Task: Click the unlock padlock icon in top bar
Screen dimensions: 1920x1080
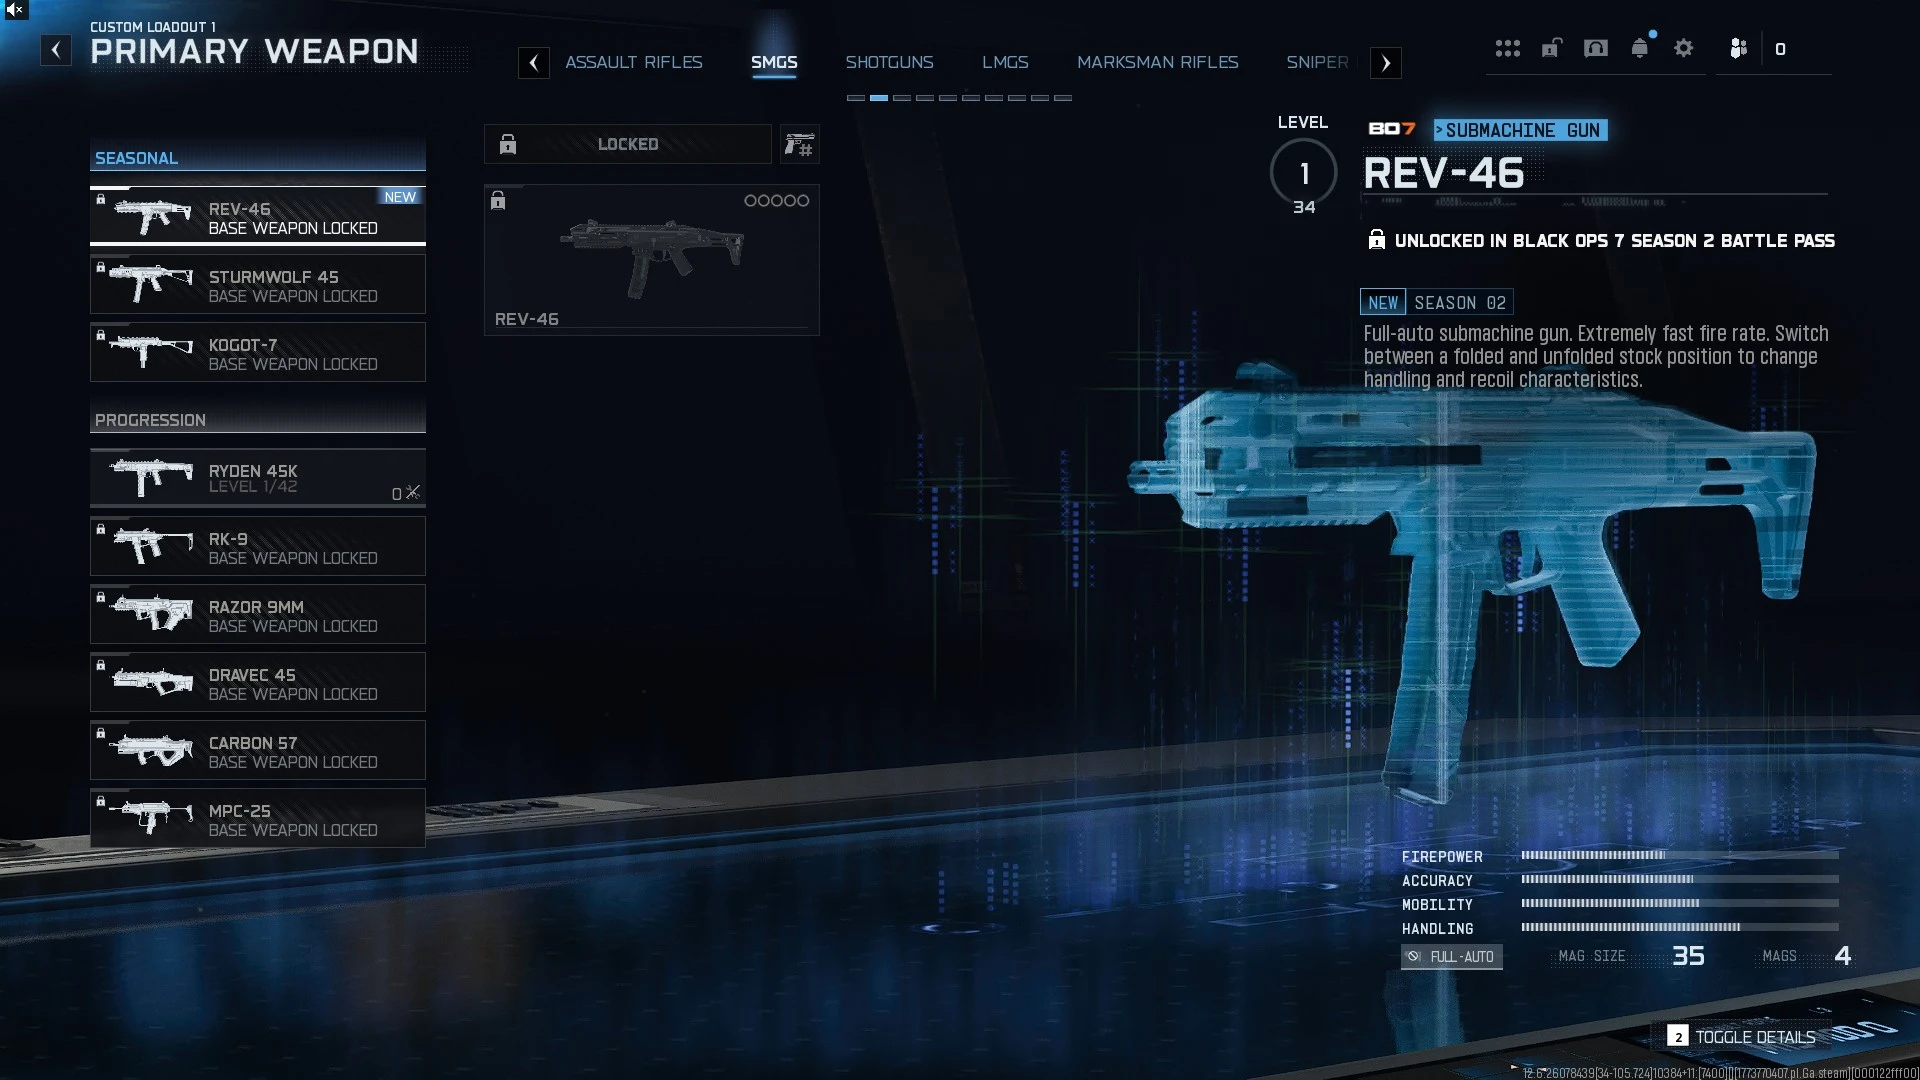Action: (1551, 48)
